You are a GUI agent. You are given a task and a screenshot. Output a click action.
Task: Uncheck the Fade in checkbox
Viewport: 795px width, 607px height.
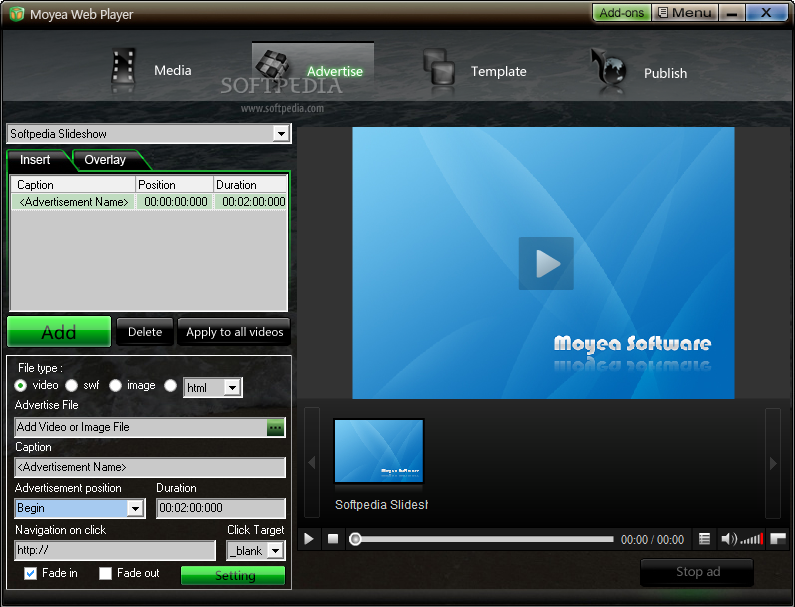pos(30,574)
